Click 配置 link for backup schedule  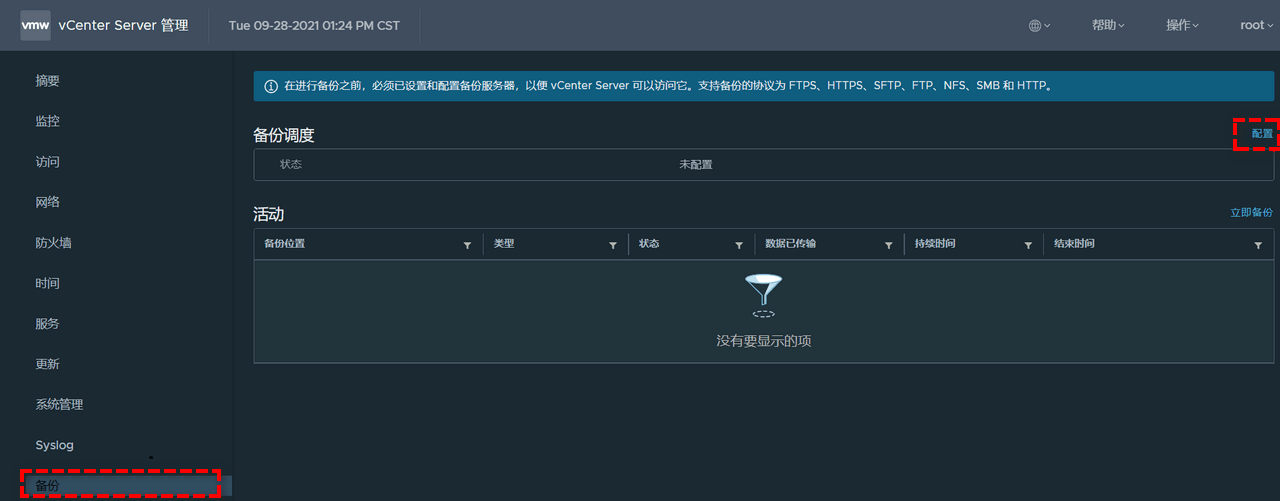click(1262, 134)
